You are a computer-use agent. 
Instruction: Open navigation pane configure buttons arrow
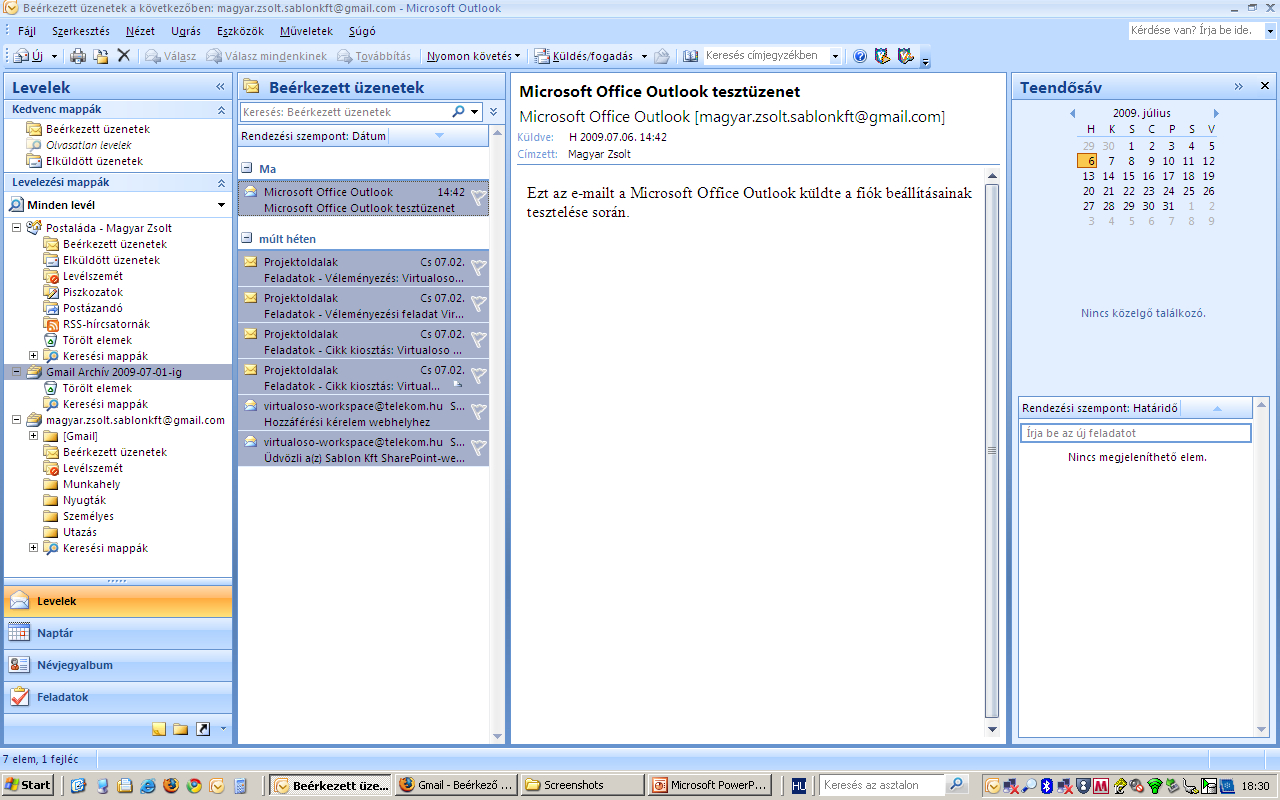point(223,729)
